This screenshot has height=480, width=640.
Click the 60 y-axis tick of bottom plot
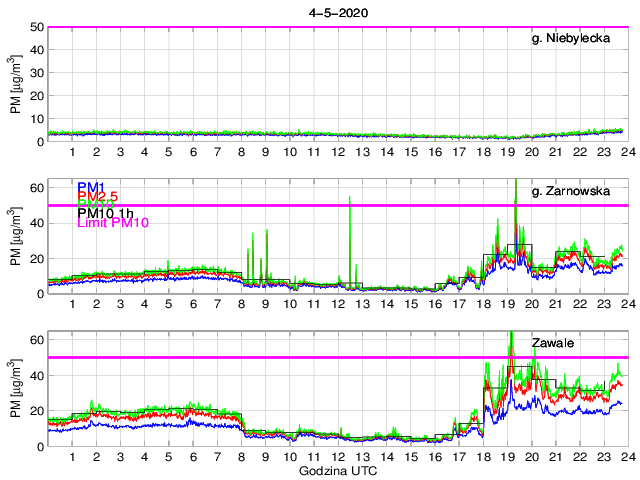[x=37, y=340]
